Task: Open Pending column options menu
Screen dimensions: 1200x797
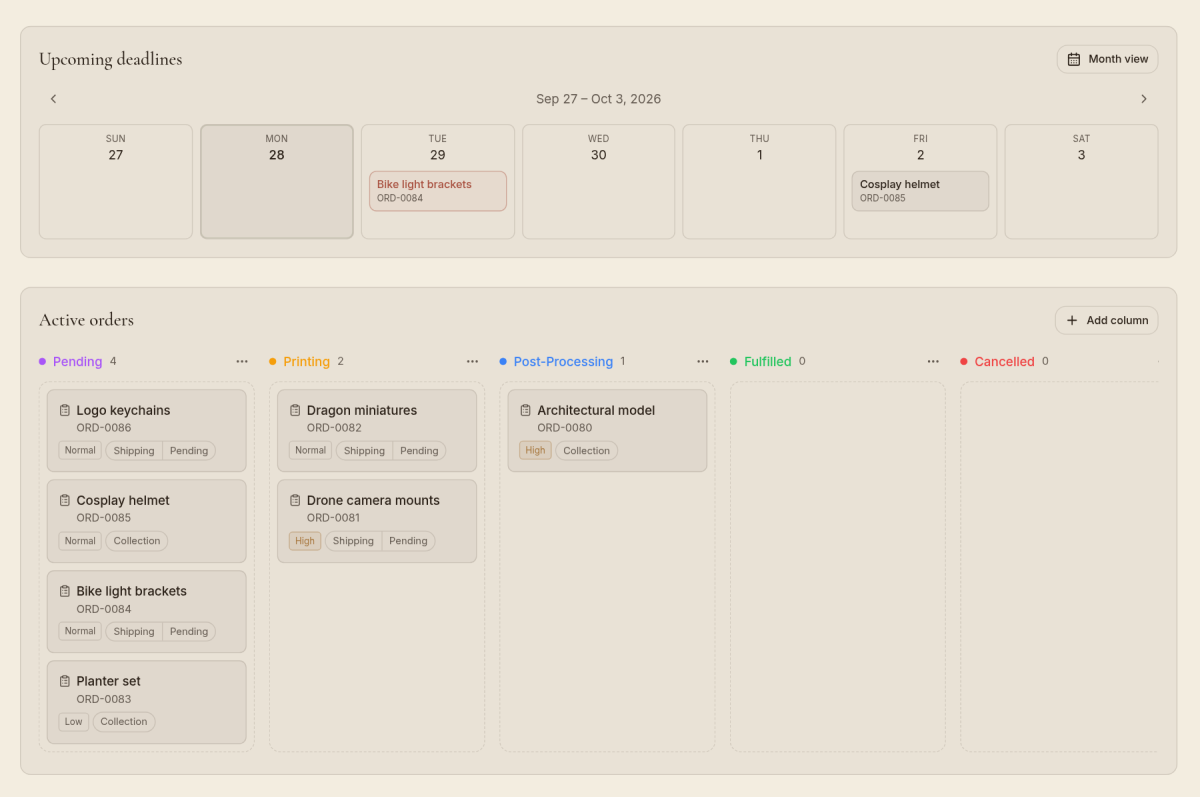Action: pyautogui.click(x=242, y=362)
